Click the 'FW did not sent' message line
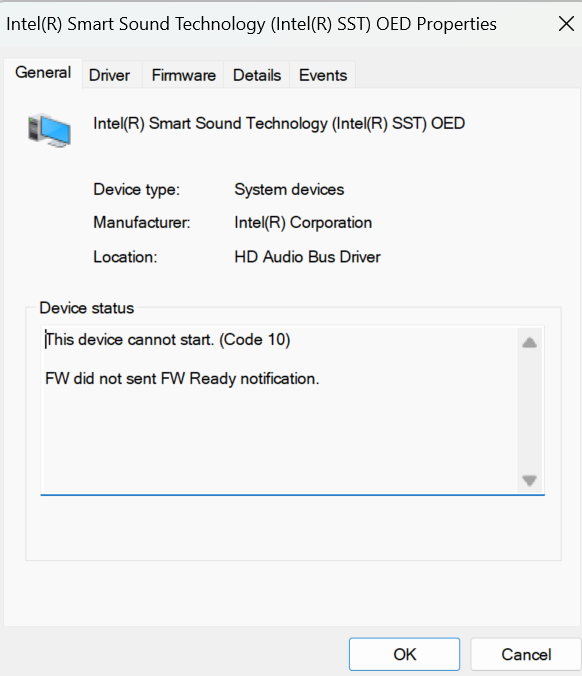Image resolution: width=582 pixels, height=676 pixels. 182,379
